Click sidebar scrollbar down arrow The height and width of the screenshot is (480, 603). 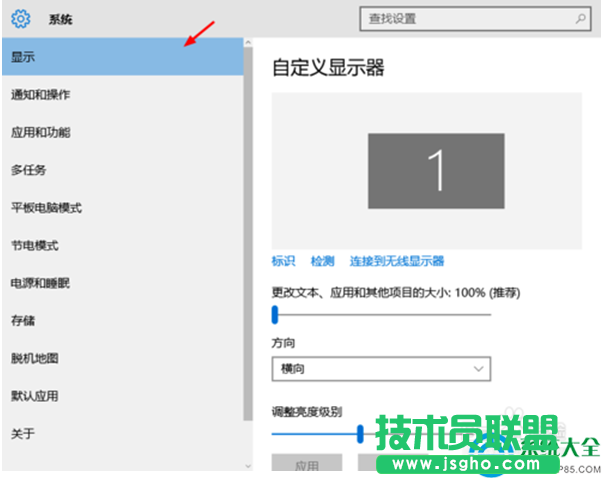tap(248, 466)
